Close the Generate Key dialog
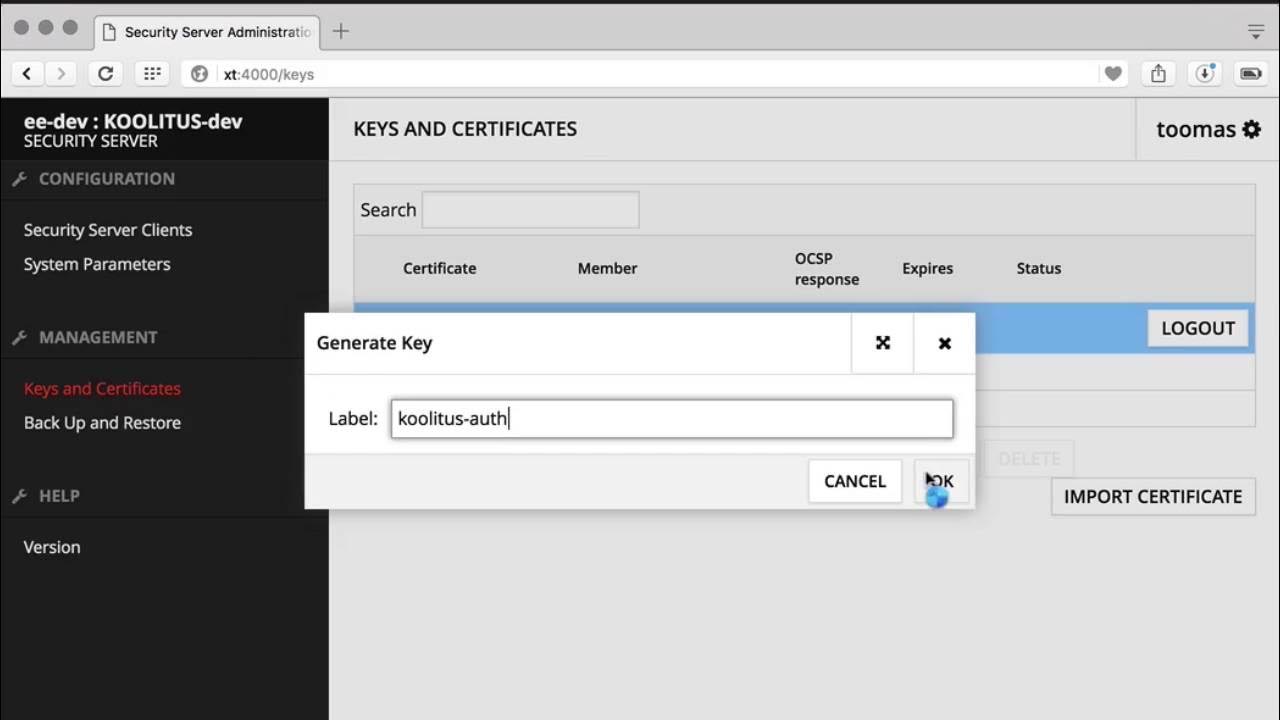Screen dimensions: 1280x720 click(x=944, y=343)
